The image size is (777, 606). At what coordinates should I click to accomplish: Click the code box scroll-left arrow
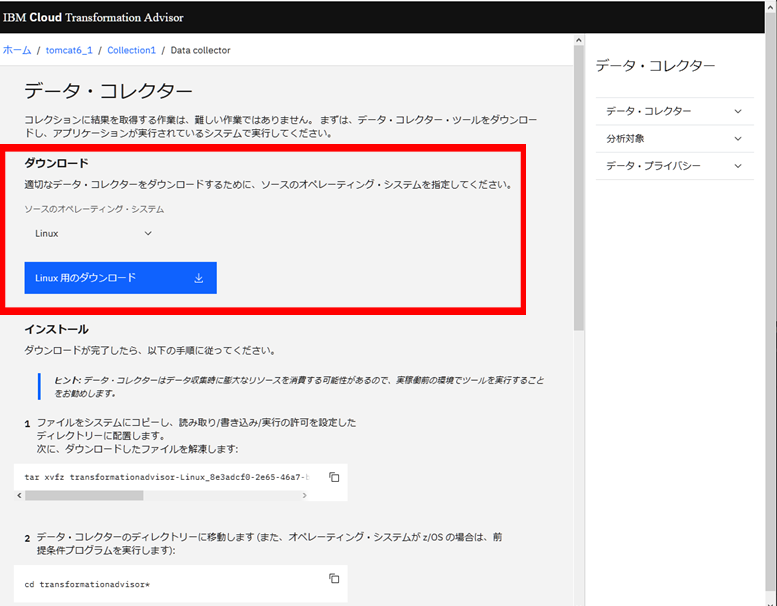(19, 496)
